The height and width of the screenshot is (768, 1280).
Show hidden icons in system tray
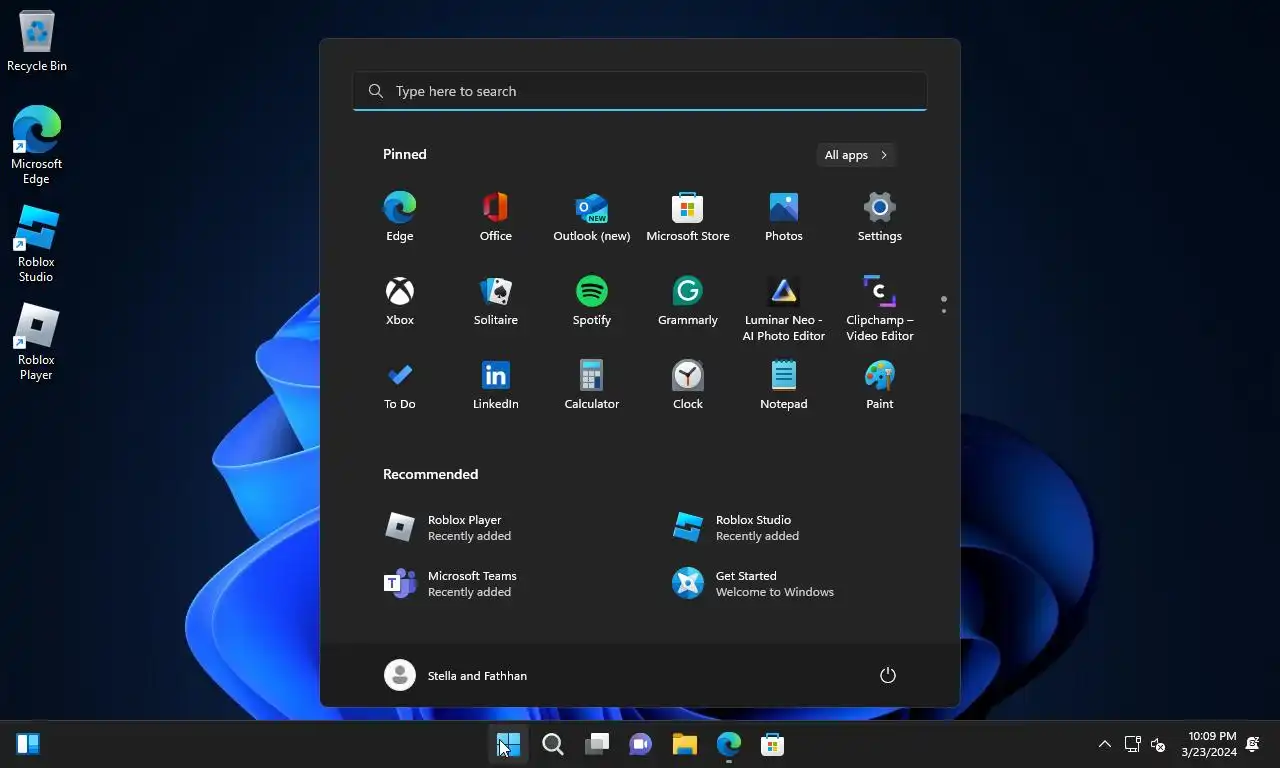pyautogui.click(x=1105, y=744)
